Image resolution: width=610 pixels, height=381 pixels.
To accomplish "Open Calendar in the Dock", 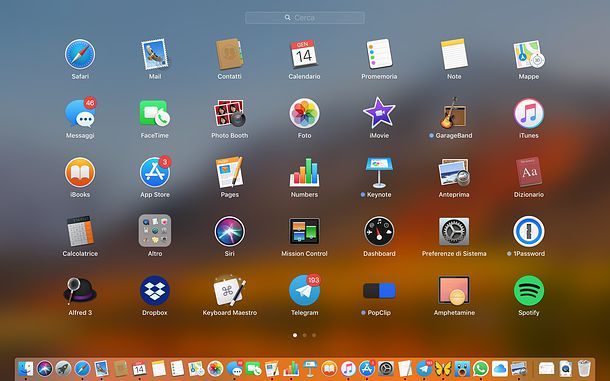I will pos(139,368).
